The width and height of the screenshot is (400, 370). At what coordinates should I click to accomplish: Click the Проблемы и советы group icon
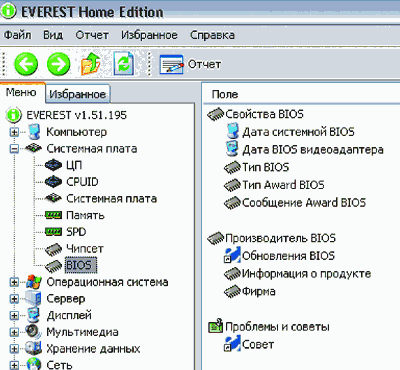click(x=215, y=326)
